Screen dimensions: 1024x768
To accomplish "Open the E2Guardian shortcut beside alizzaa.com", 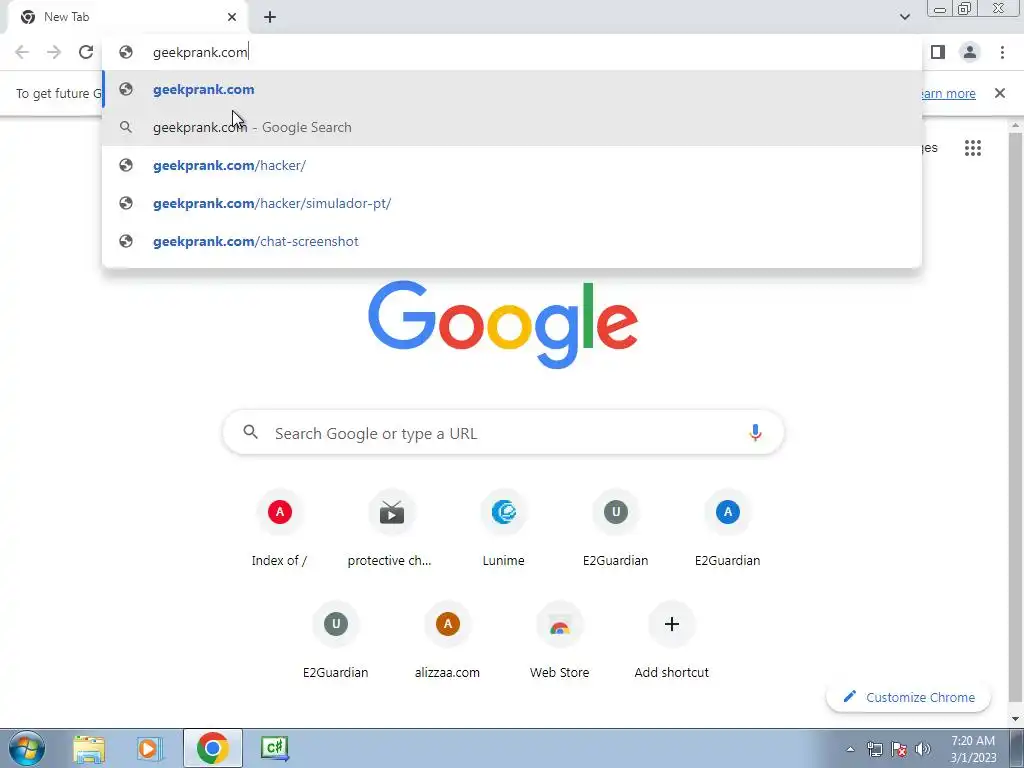I will (x=336, y=642).
